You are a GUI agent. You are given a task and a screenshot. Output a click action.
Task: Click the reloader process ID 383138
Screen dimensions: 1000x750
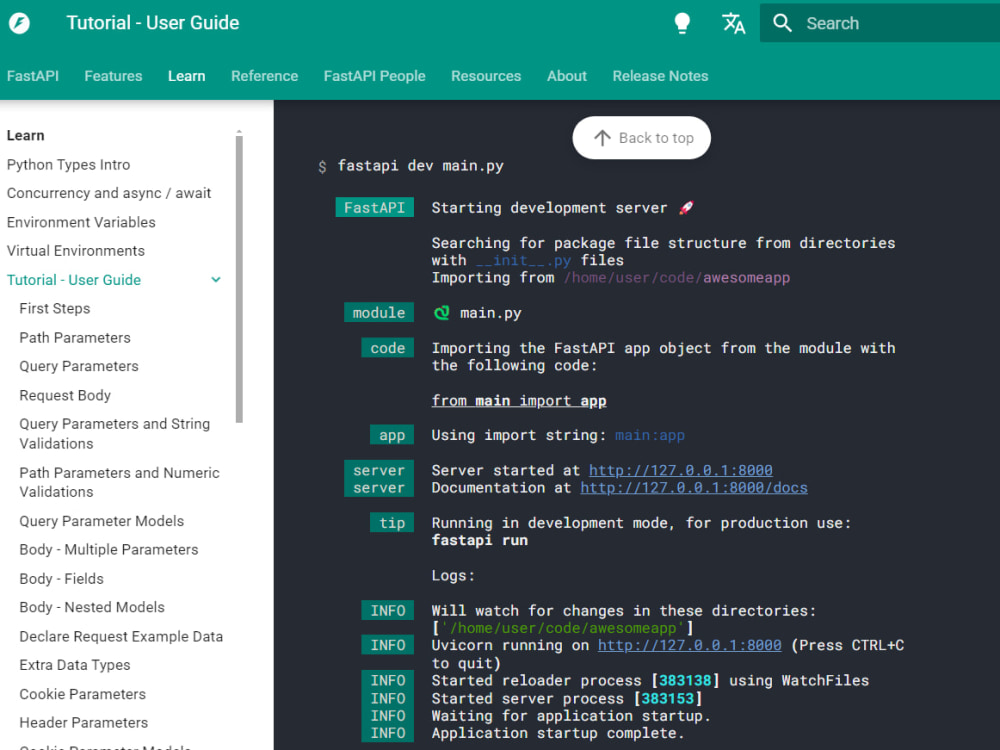[685, 681]
